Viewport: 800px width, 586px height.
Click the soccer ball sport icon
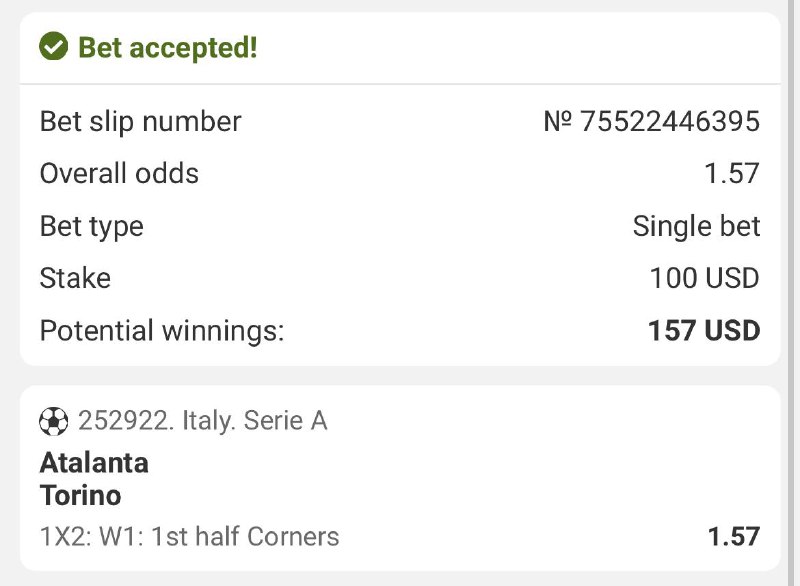click(53, 421)
